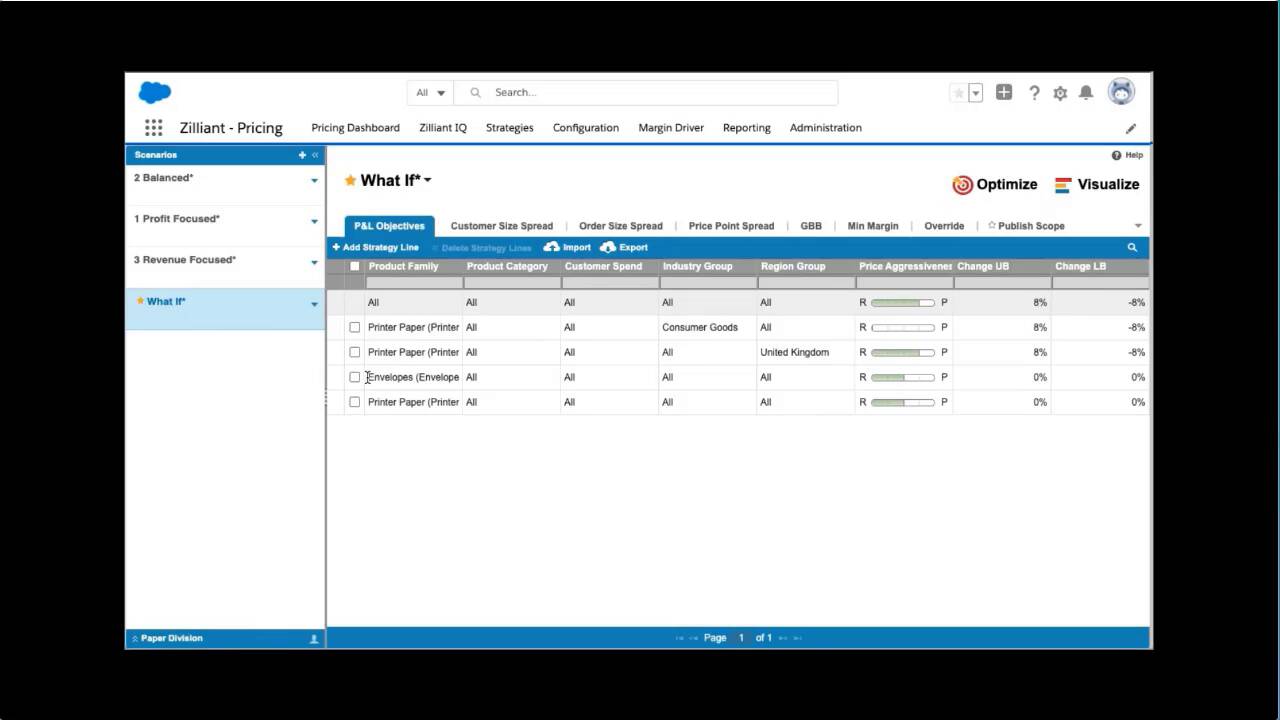This screenshot has width=1280, height=720.
Task: Open the Publish Scope tab
Action: coord(1026,226)
